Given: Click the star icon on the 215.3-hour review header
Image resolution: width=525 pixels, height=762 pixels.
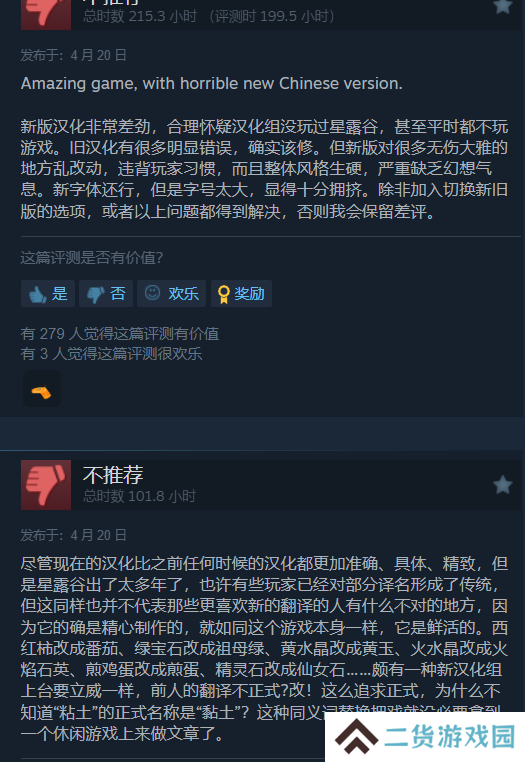Looking at the screenshot, I should click(502, 7).
